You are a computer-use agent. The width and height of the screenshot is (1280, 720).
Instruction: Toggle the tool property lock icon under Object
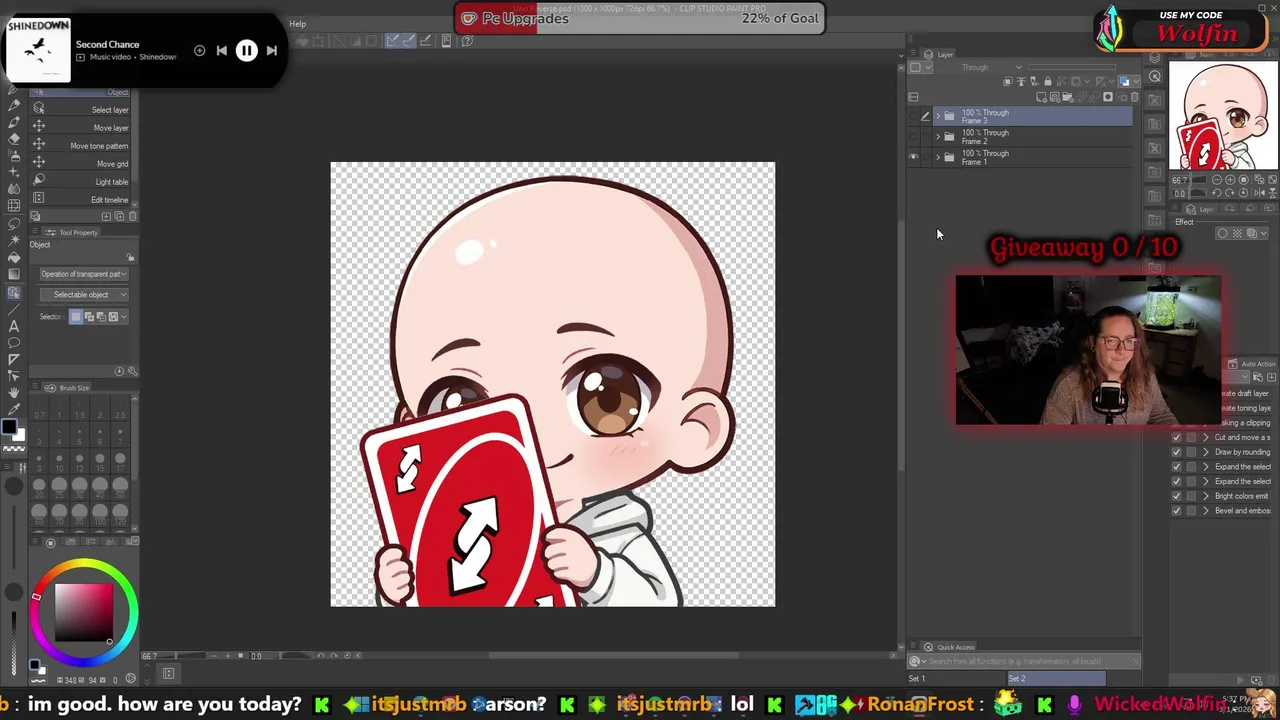pyautogui.click(x=130, y=257)
